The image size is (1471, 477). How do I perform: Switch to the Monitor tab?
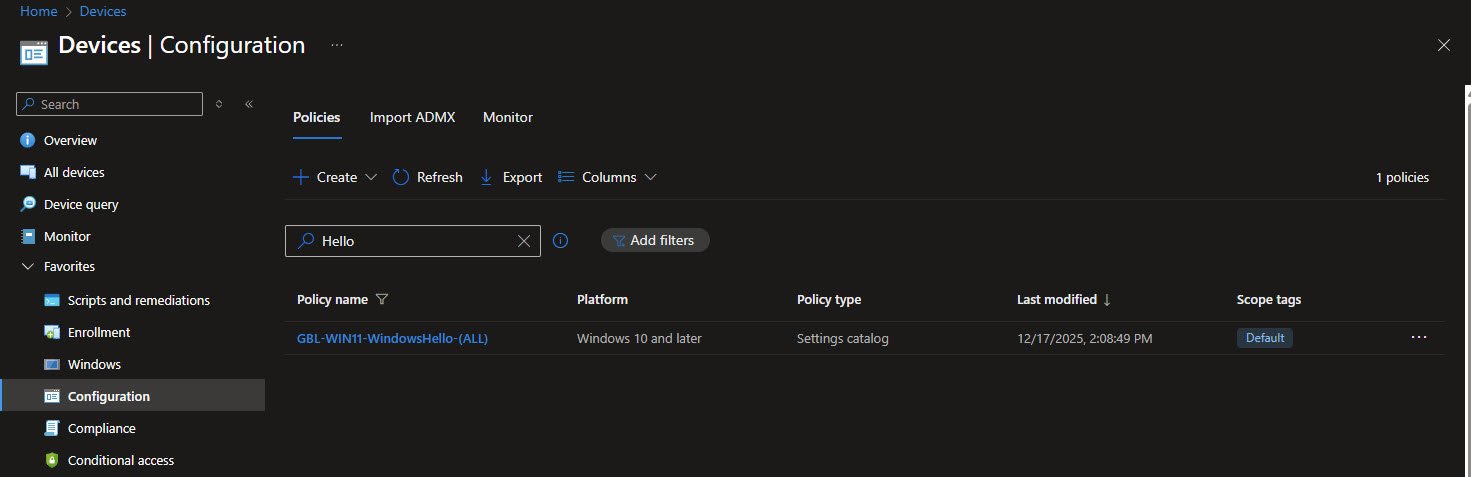click(508, 117)
